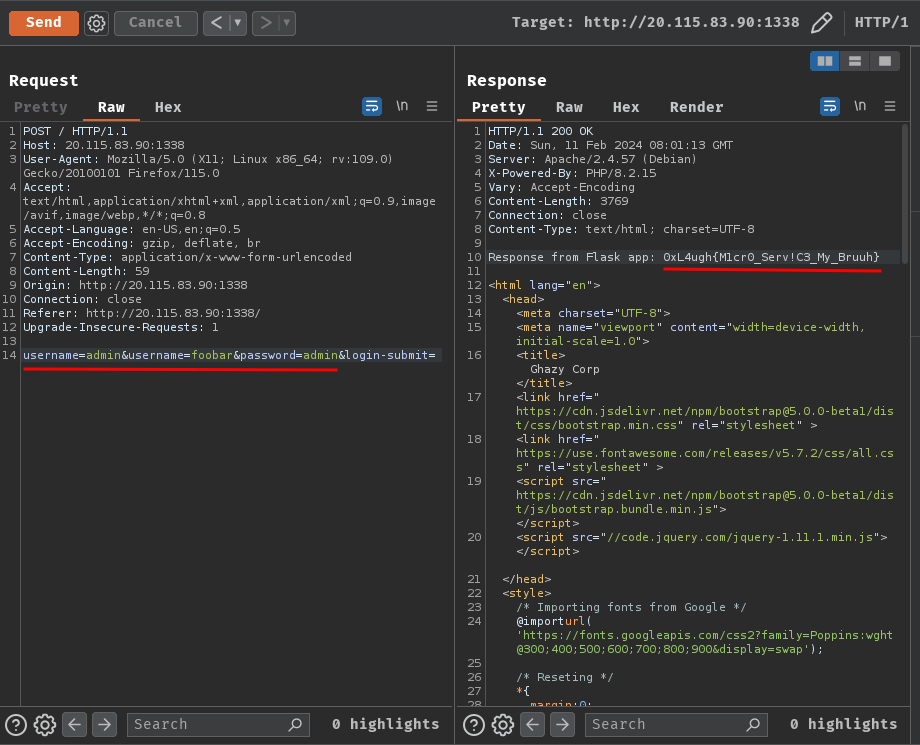
Task: Go to next search match in Response
Action: coord(562,725)
